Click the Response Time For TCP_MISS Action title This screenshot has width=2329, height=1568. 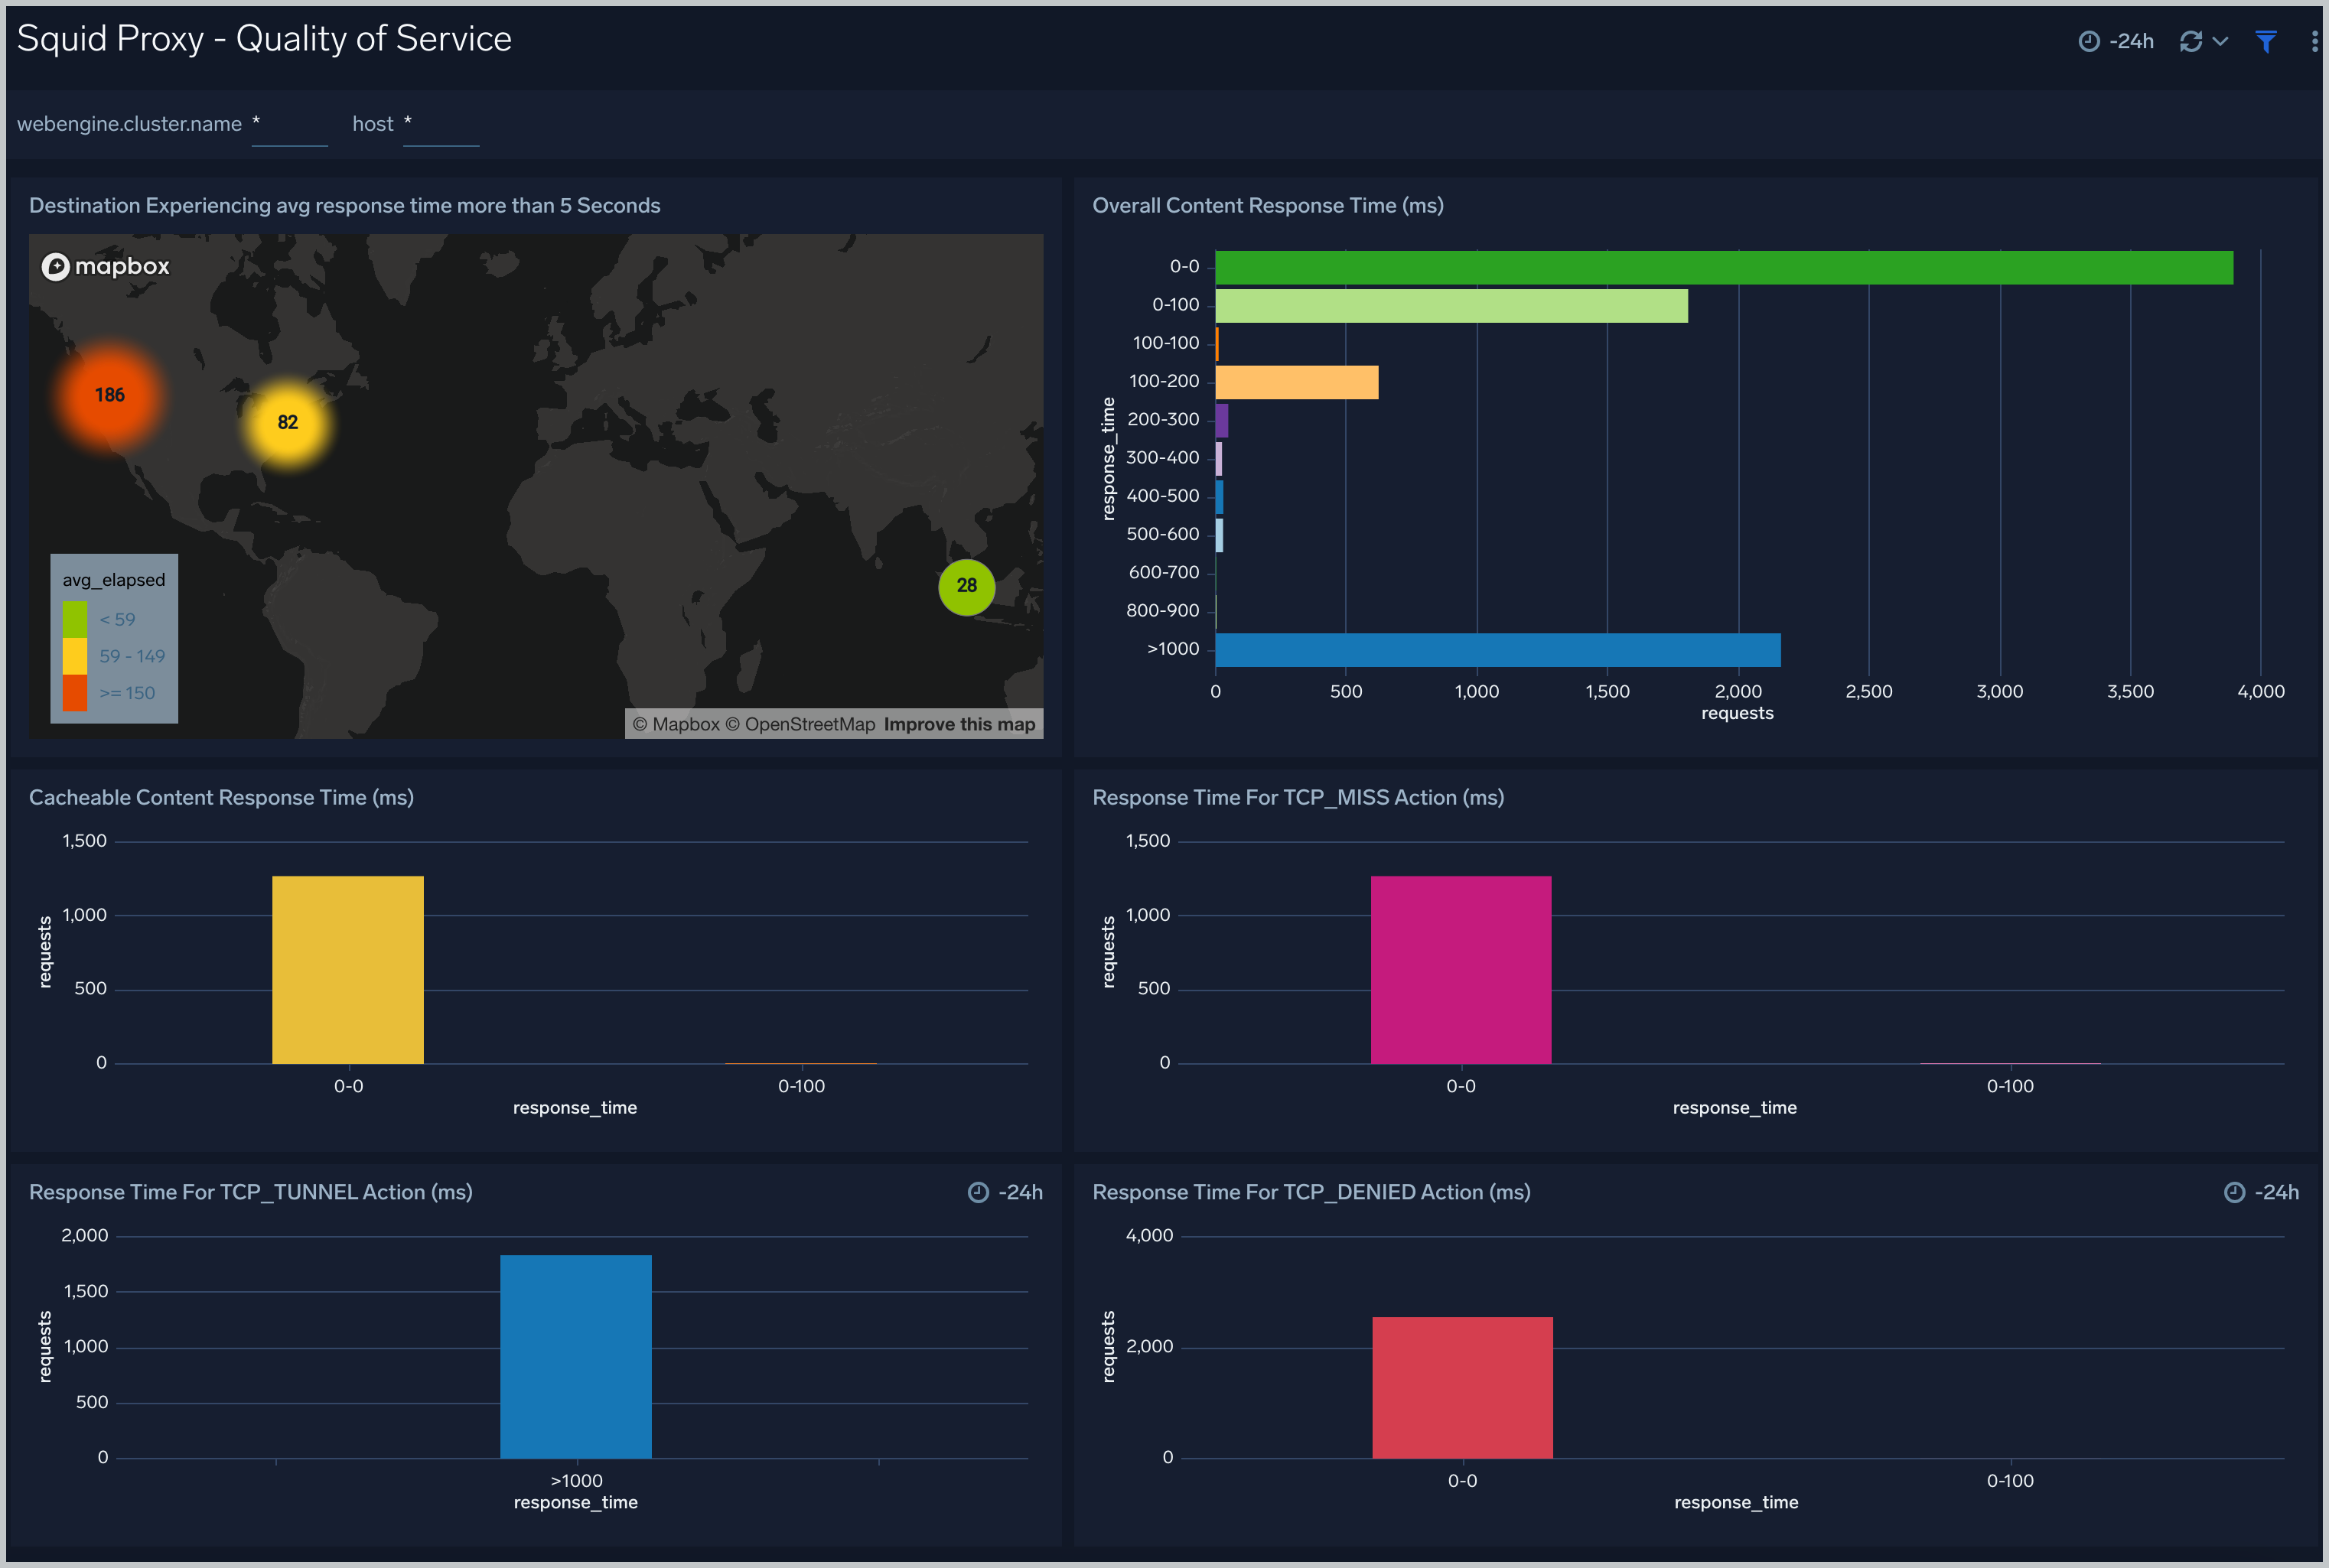1298,797
